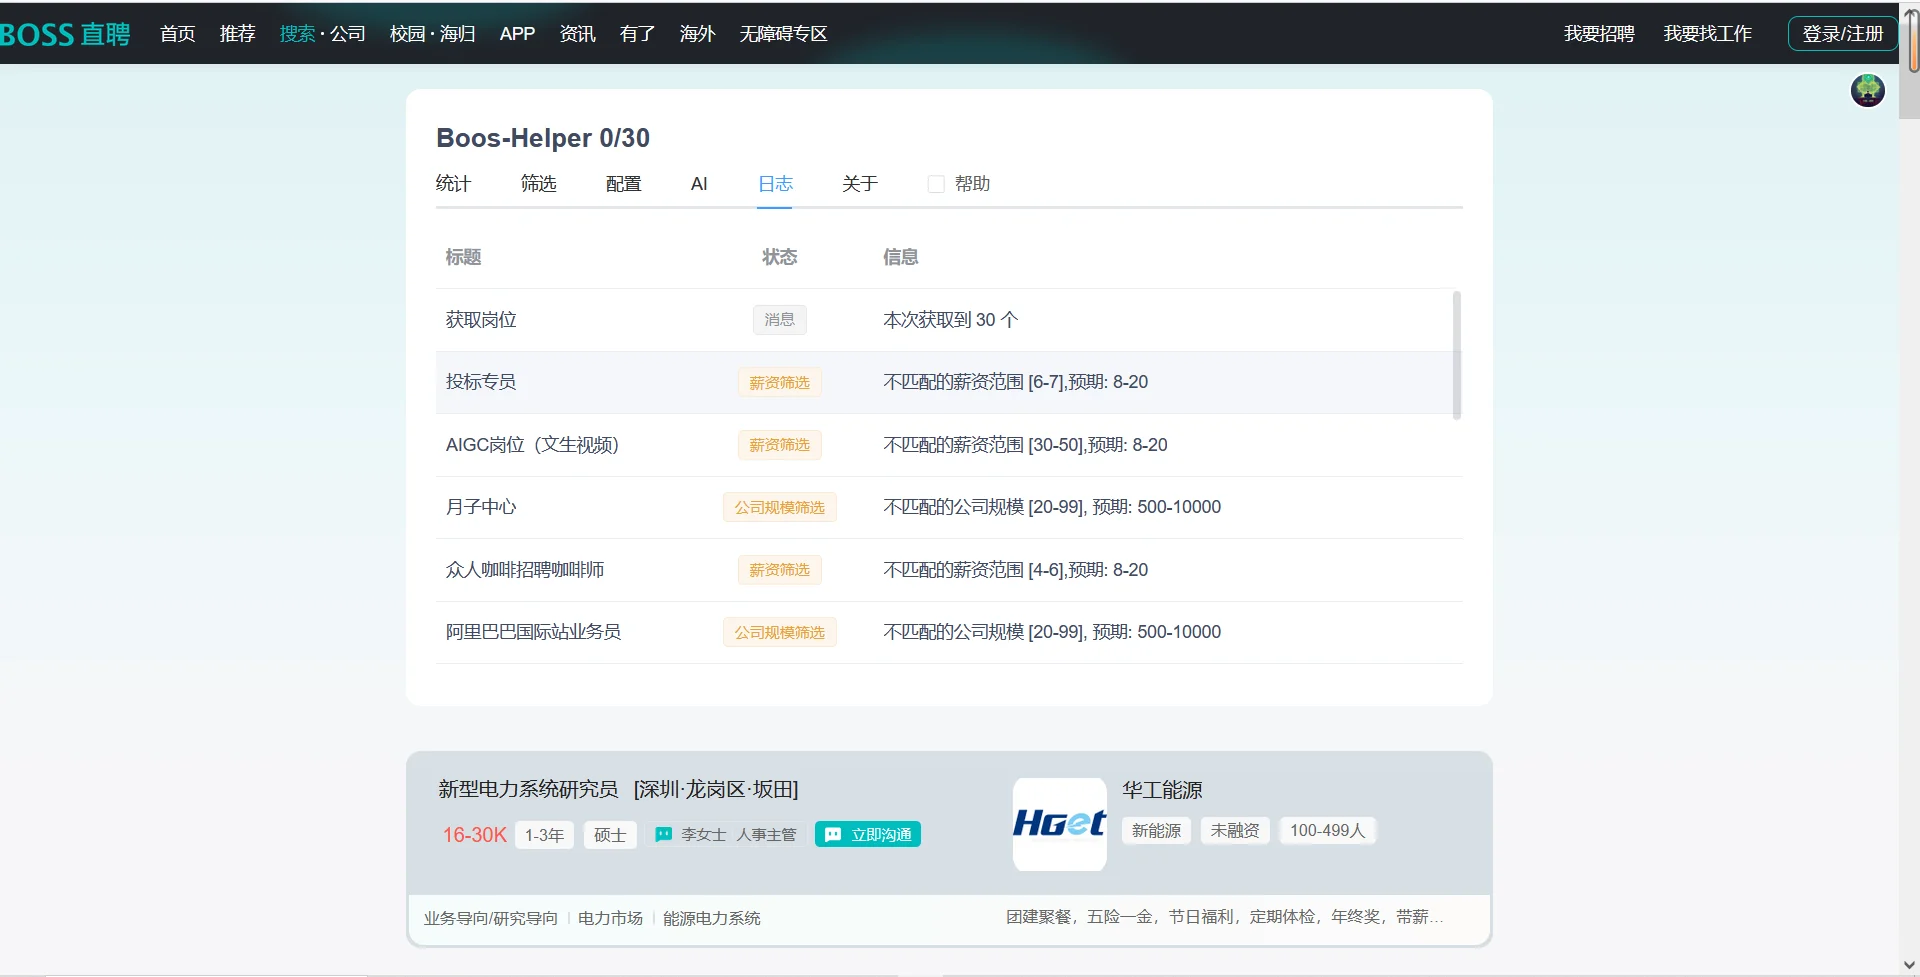Click the 获取岗位 log row title
Screen dimensions: 1920x977
(481, 320)
